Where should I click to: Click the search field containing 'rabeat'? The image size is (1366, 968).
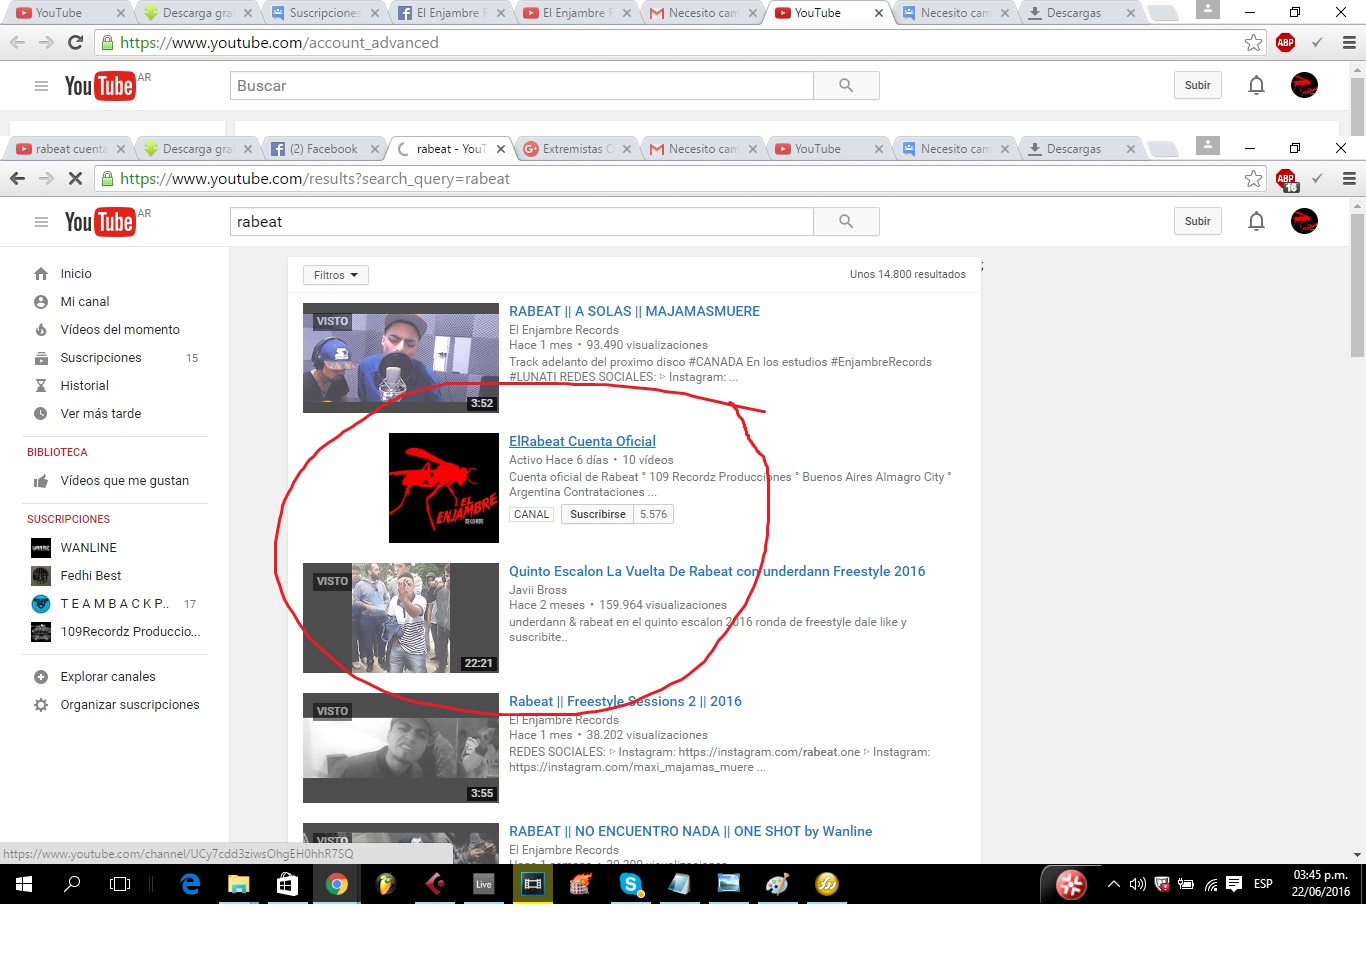pyautogui.click(x=522, y=222)
